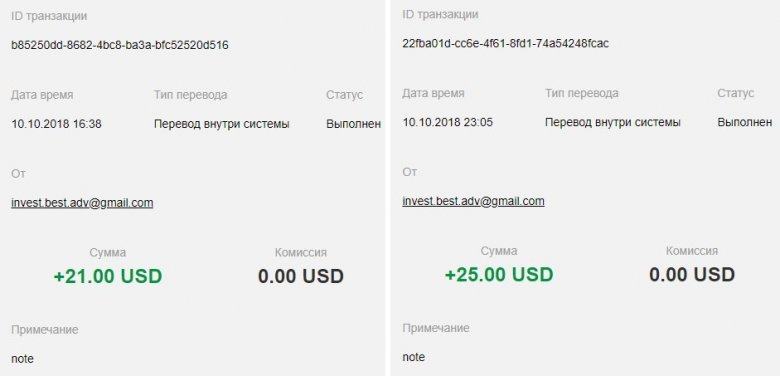Click the left 'ID транзакции' label
The height and width of the screenshot is (376, 780).
tap(49, 16)
